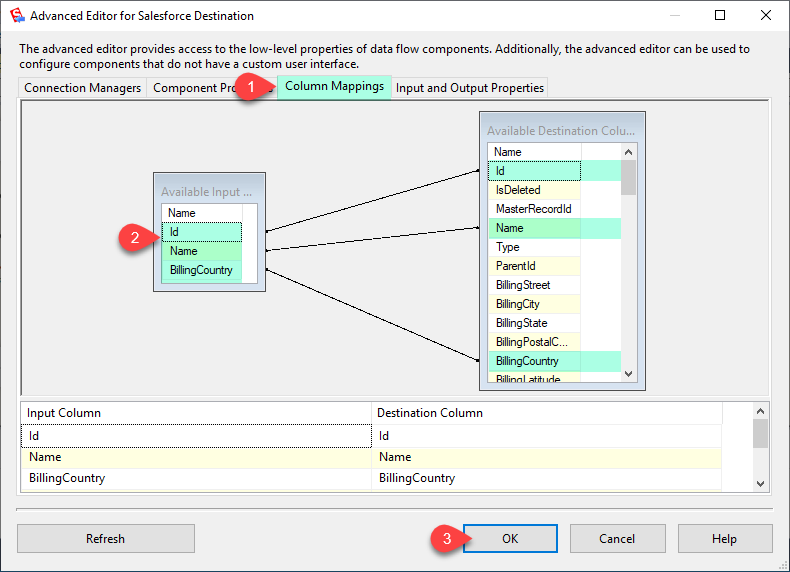This screenshot has height=572, width=790.
Task: Select Name row in Available Destination Columns
Action: (x=534, y=228)
